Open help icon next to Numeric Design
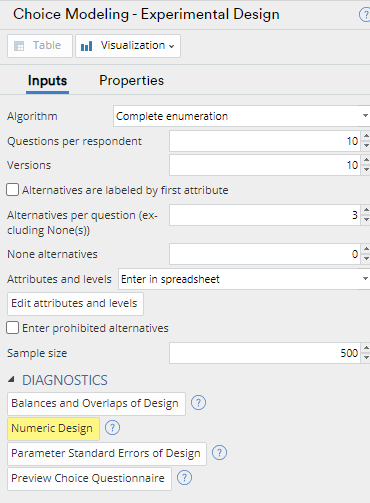 coord(112,428)
